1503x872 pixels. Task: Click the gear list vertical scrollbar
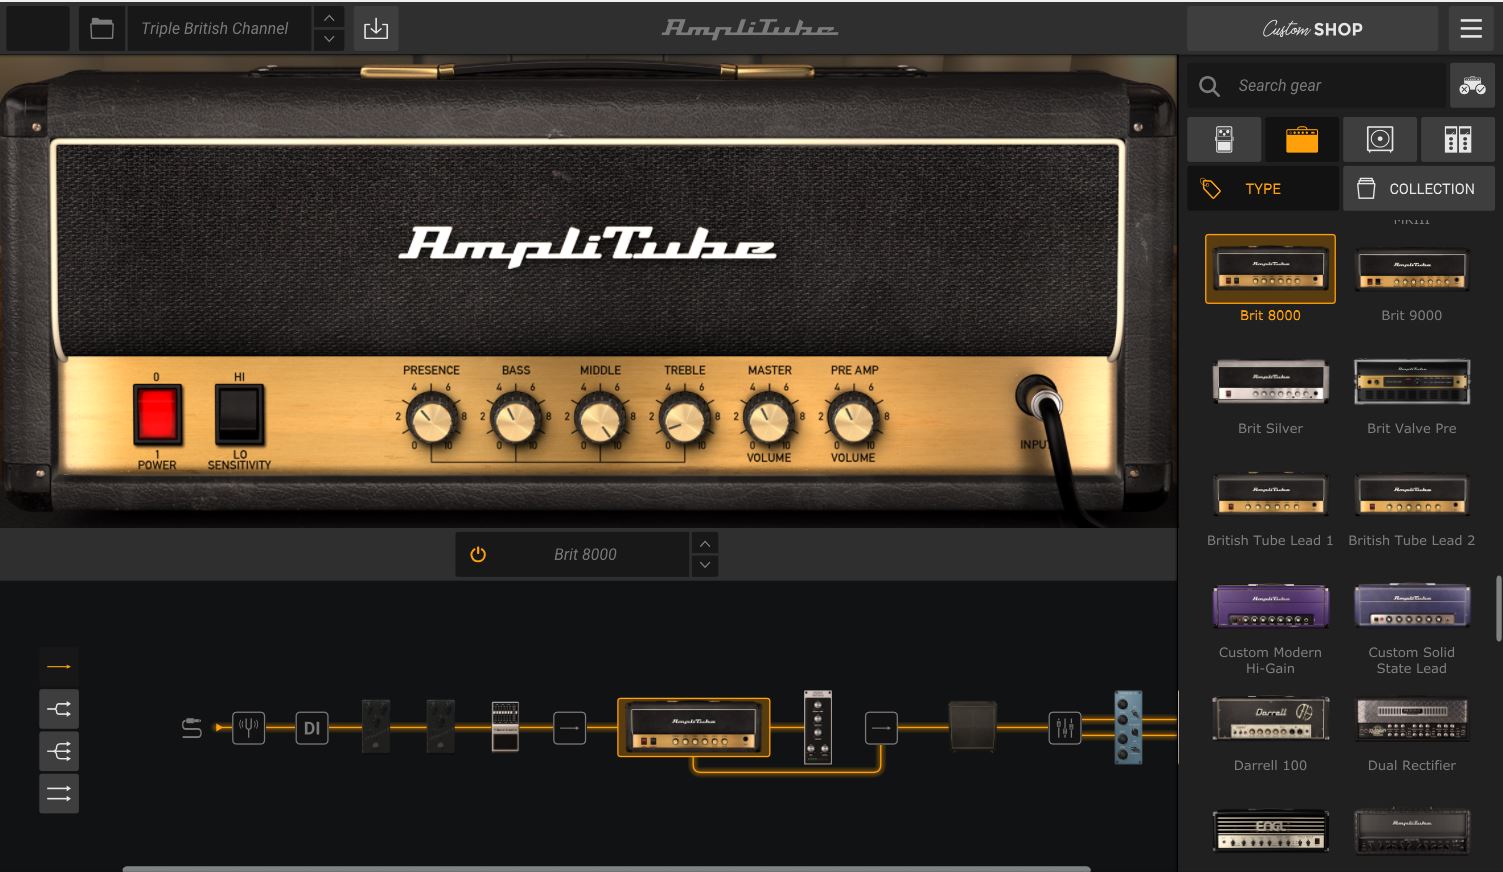(1498, 608)
